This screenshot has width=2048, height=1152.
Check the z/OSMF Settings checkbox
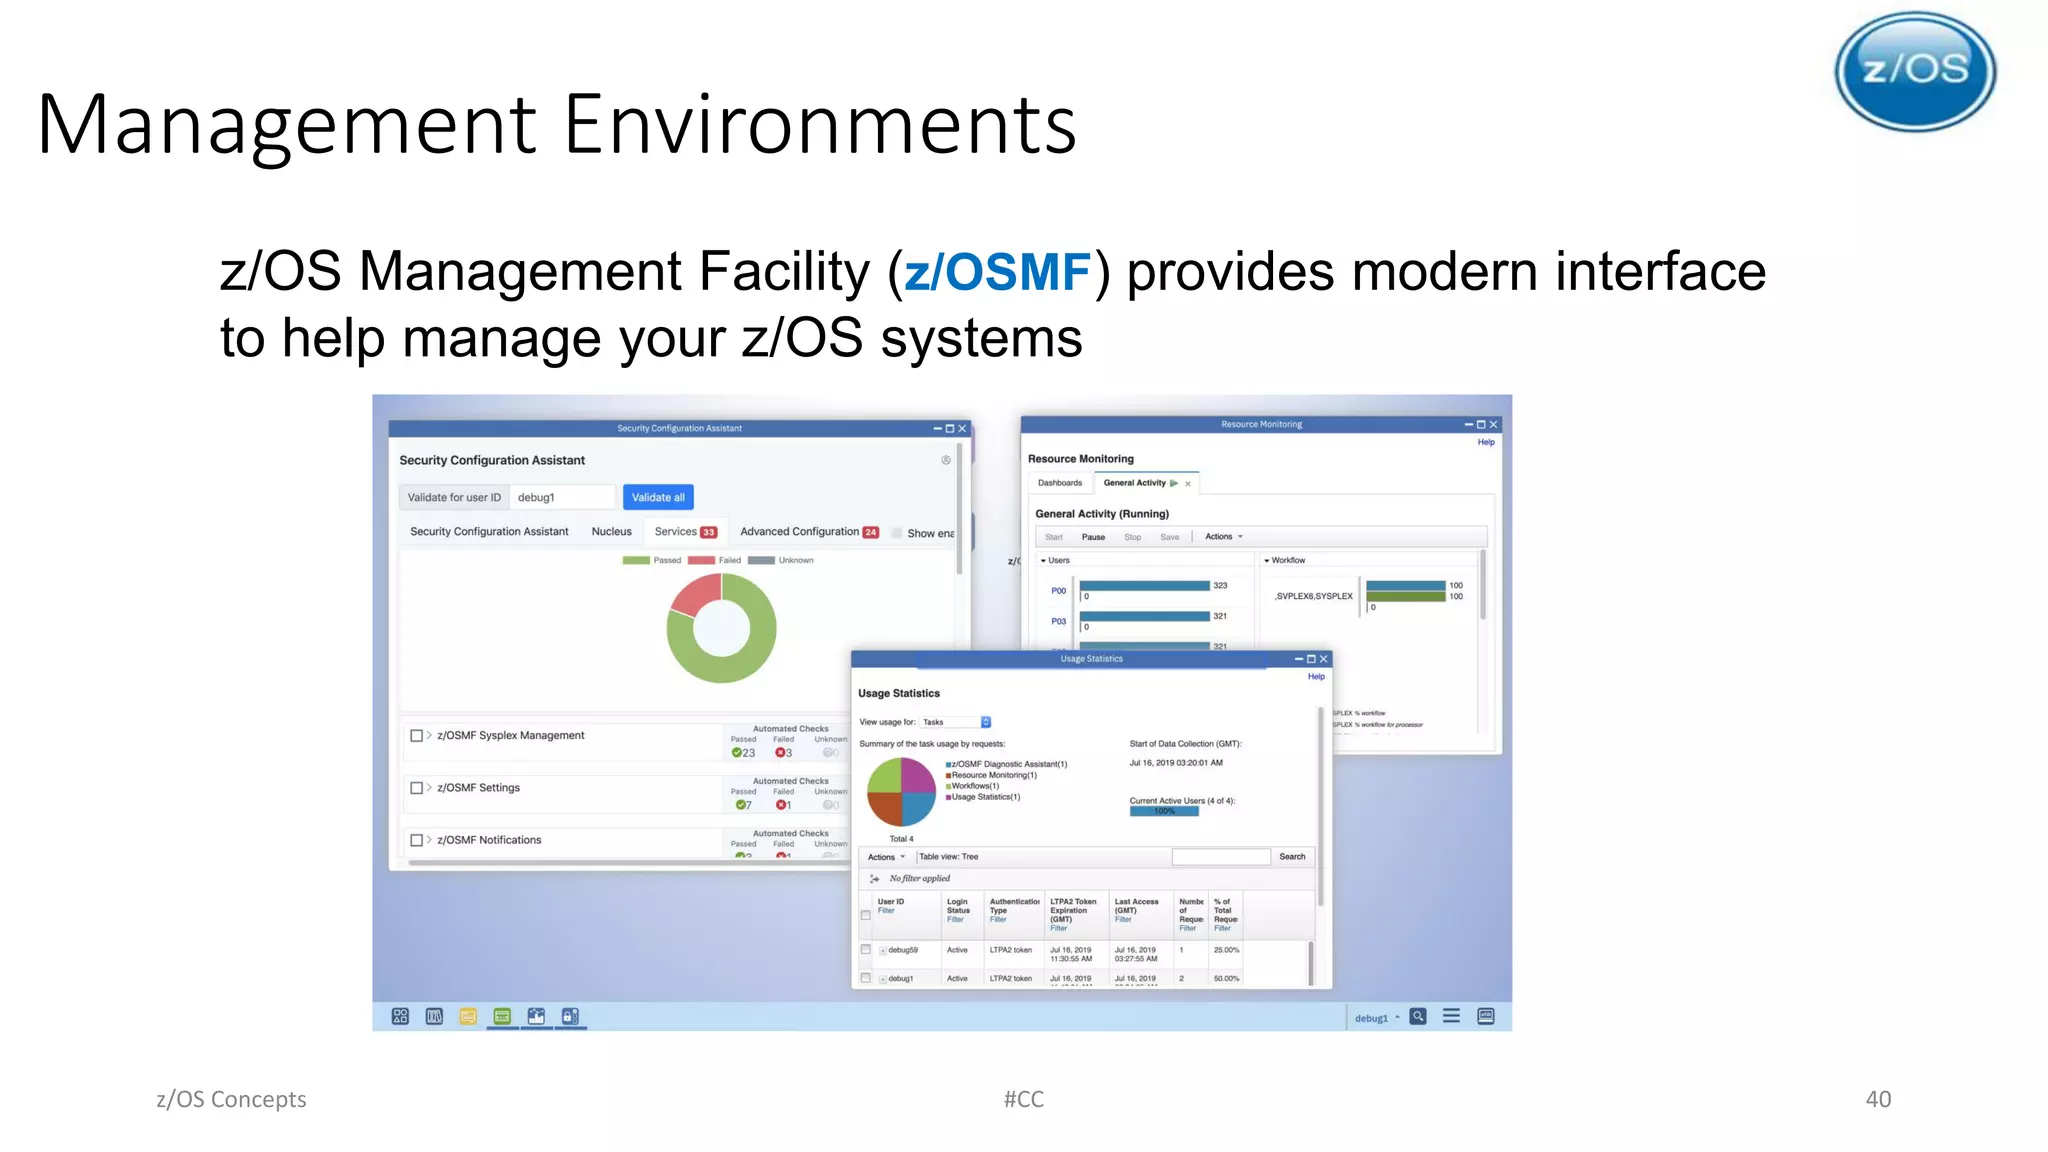417,788
